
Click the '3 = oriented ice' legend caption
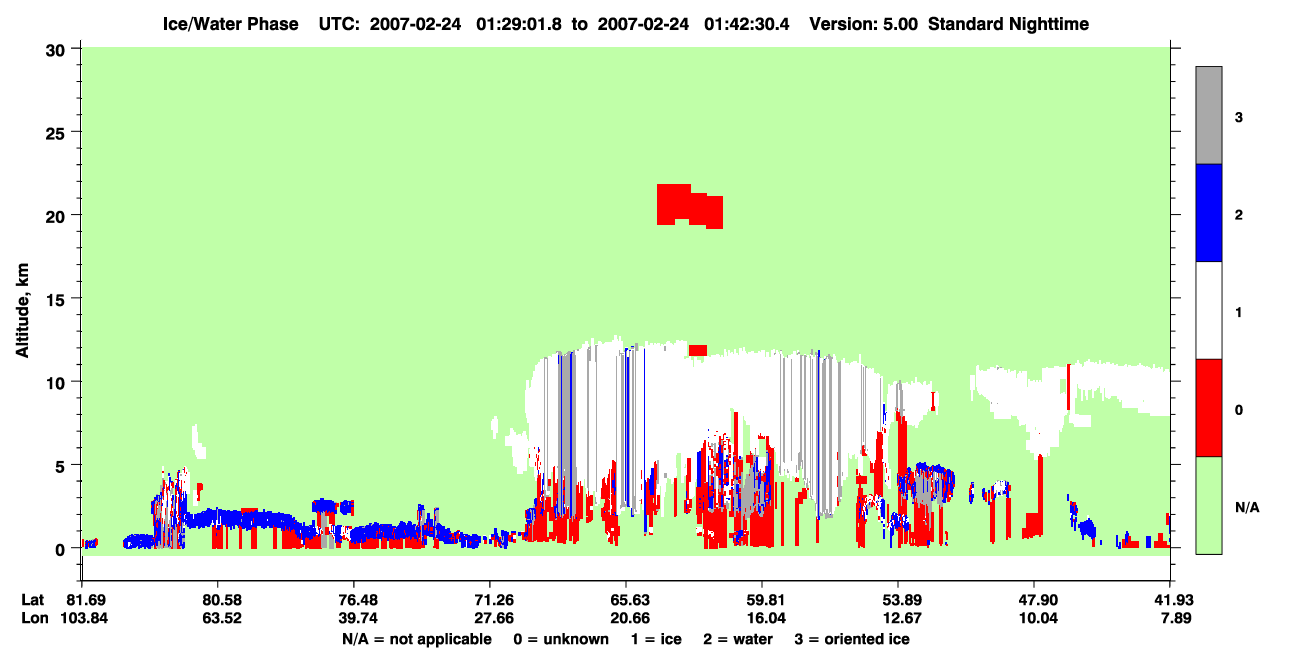coord(852,639)
